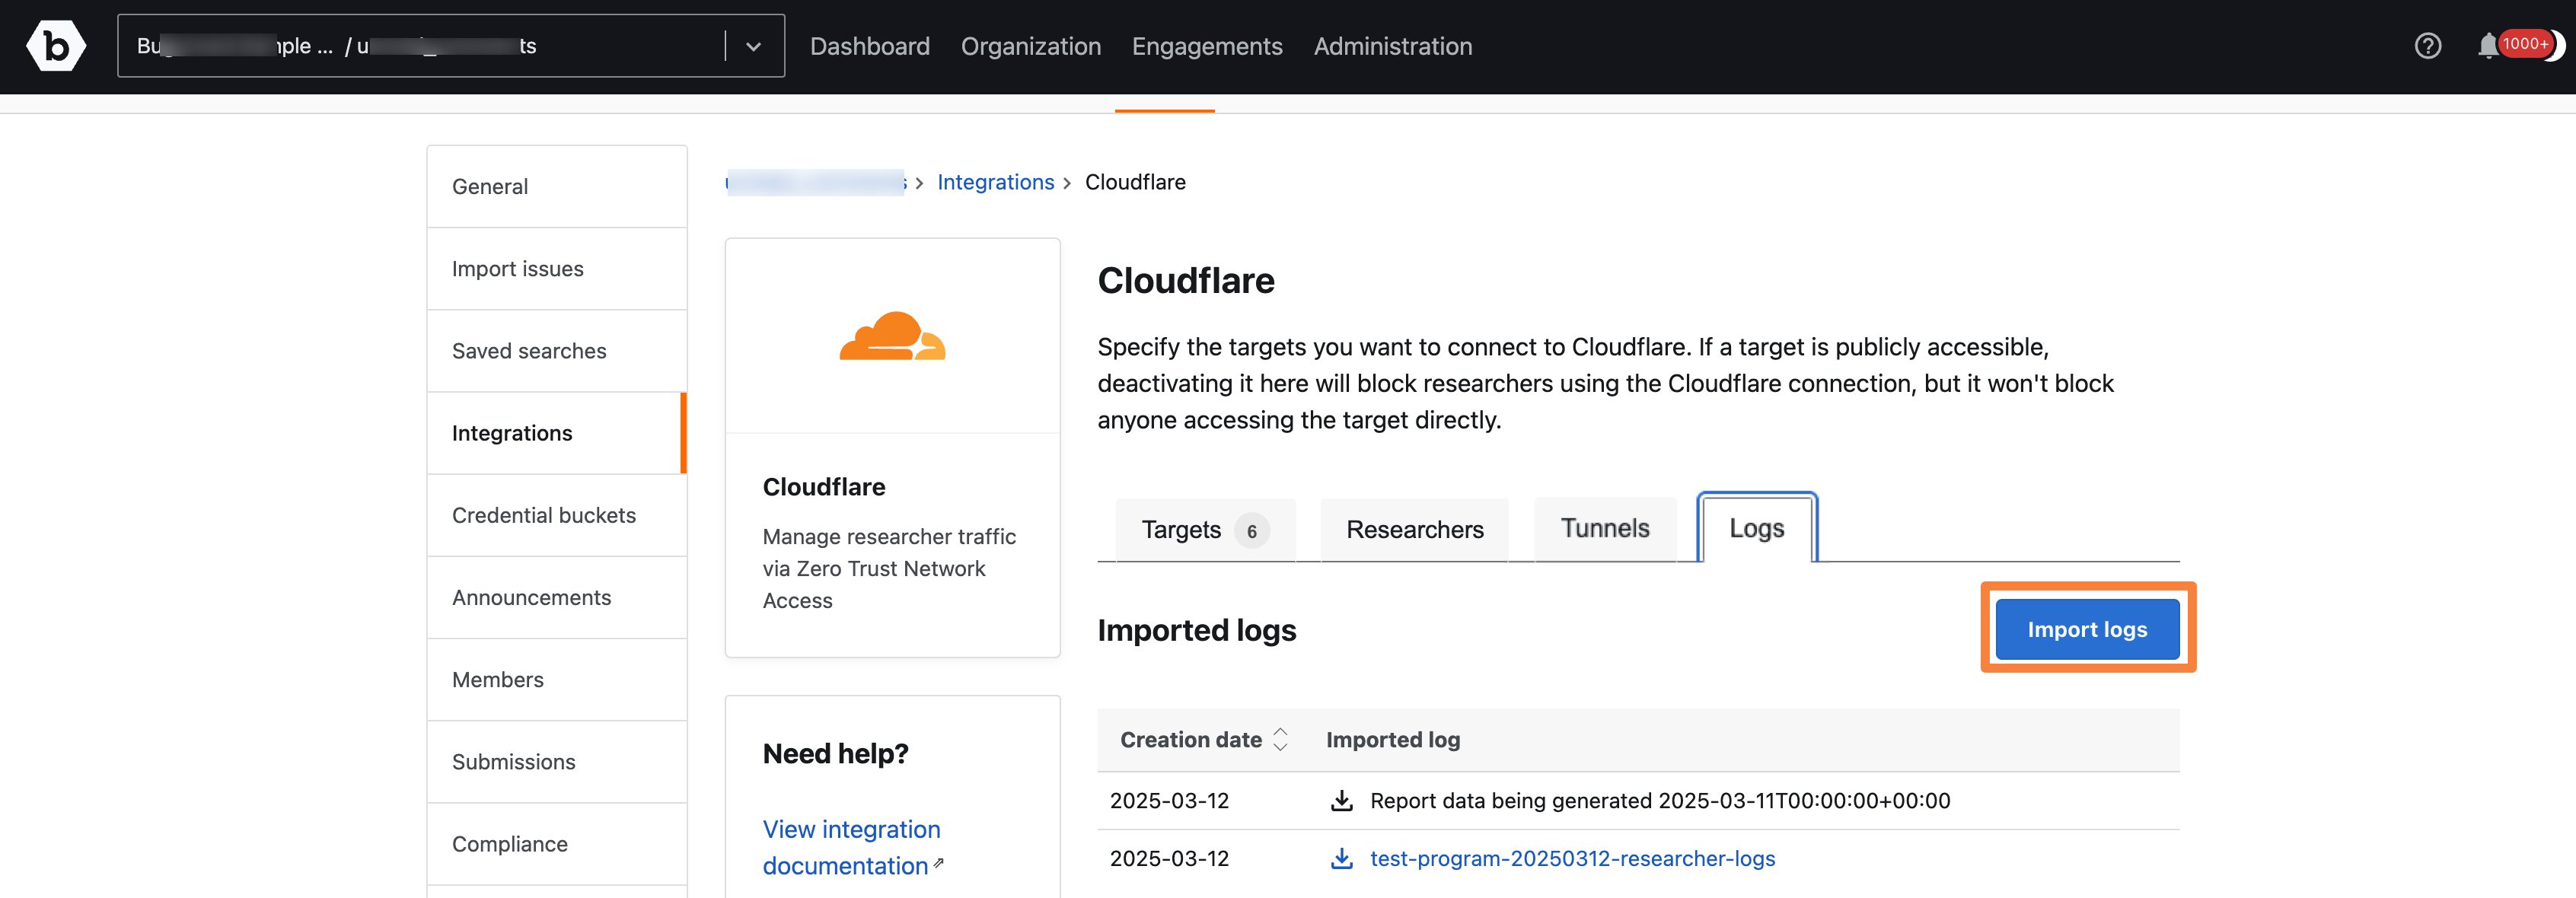Click the Targets count badge 6
The image size is (2576, 898).
[1251, 531]
